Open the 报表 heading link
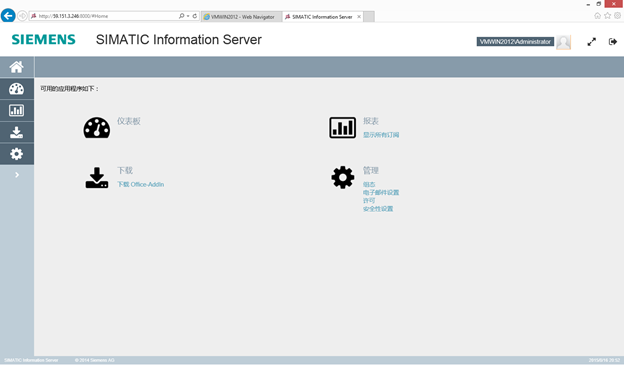 point(370,121)
